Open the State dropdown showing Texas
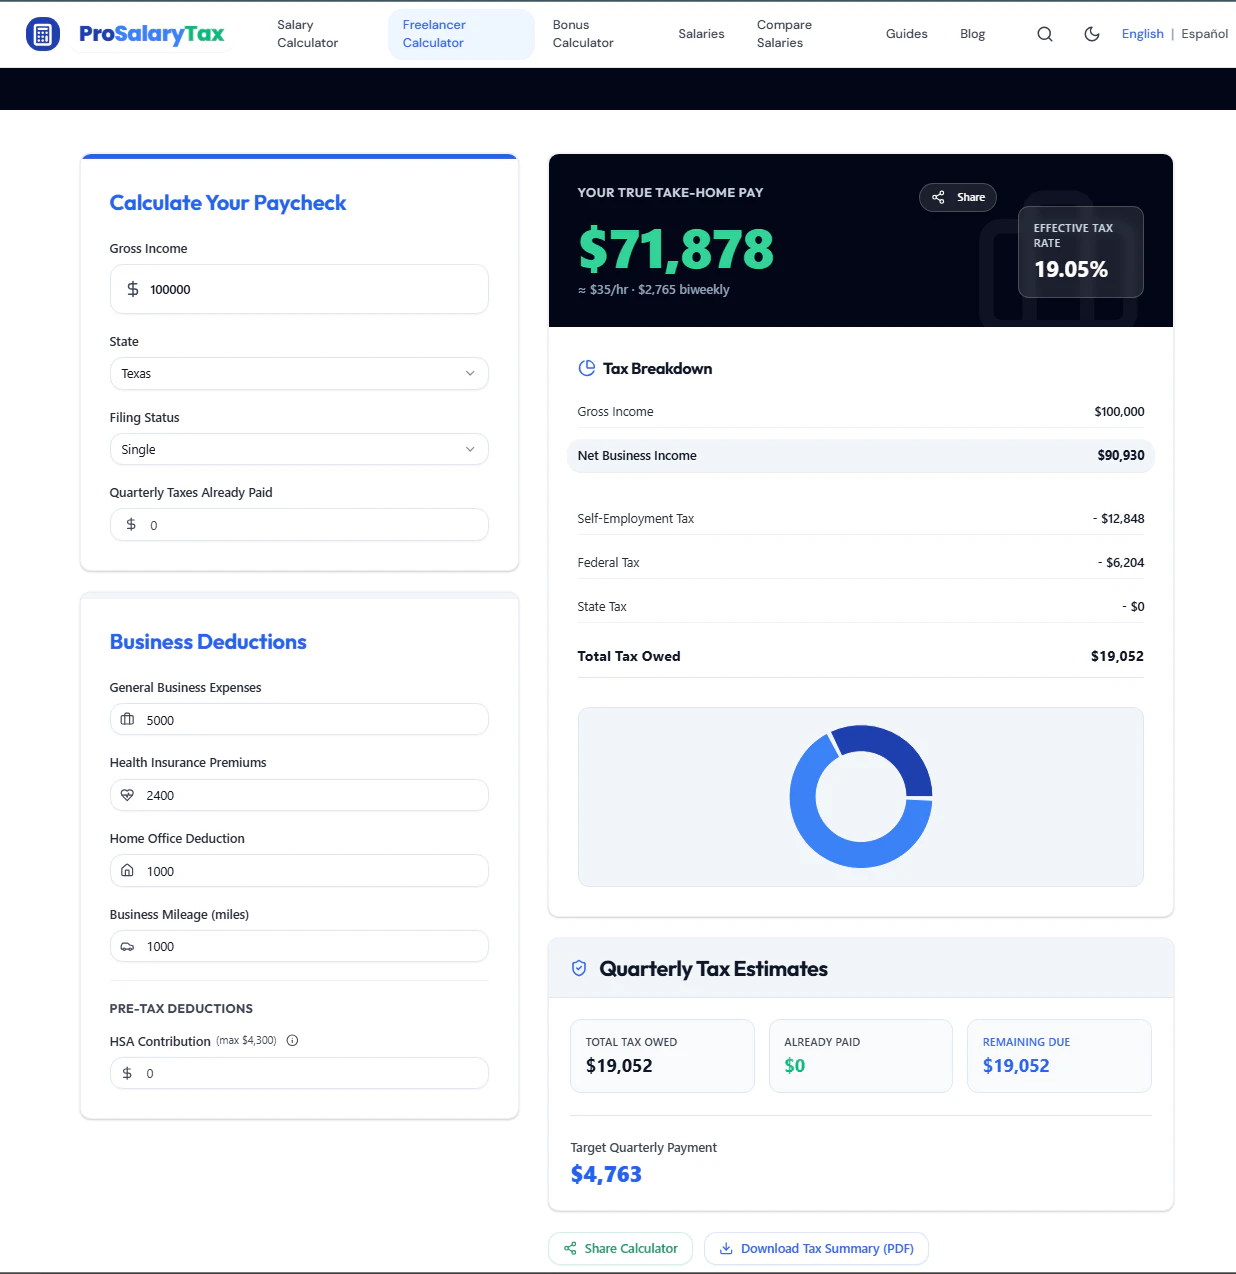 click(x=299, y=373)
